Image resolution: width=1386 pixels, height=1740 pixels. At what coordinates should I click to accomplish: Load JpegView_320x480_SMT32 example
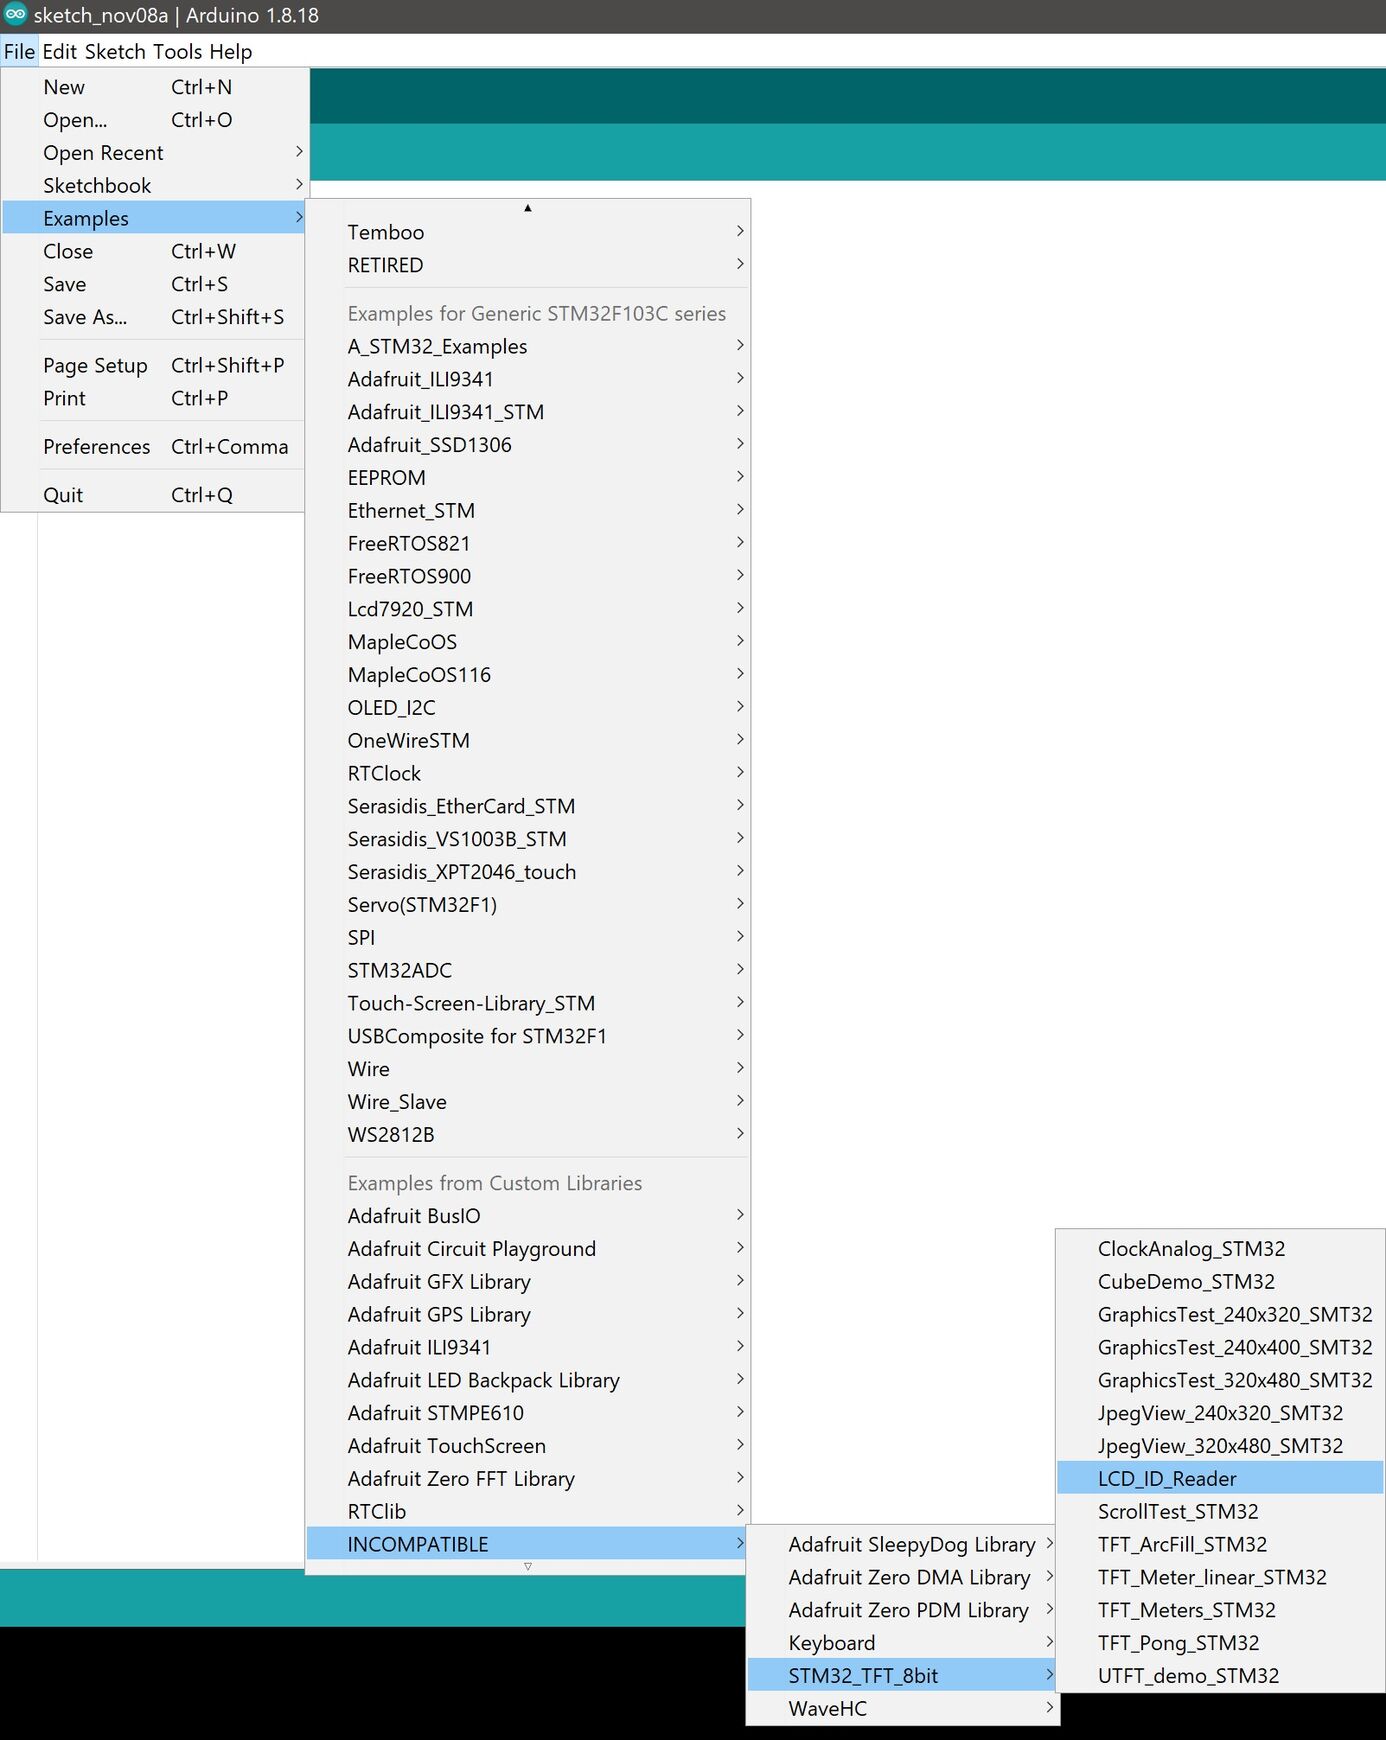[1220, 1446]
